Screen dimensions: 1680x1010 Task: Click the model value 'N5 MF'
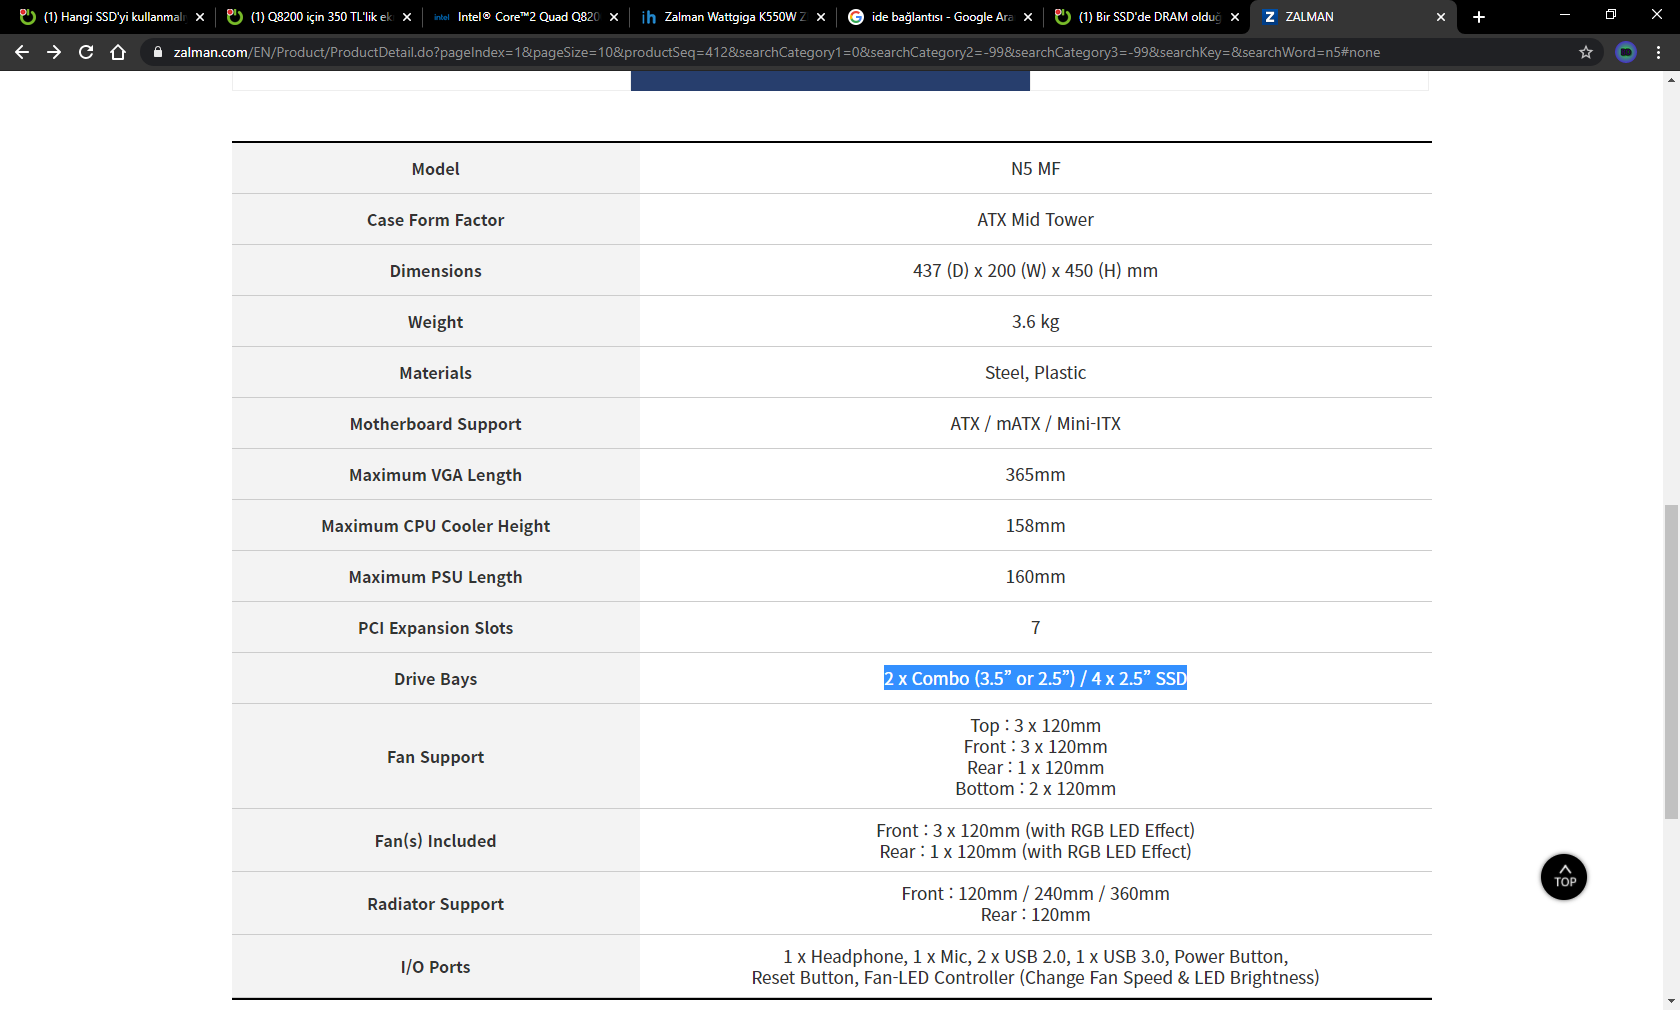[1035, 169]
